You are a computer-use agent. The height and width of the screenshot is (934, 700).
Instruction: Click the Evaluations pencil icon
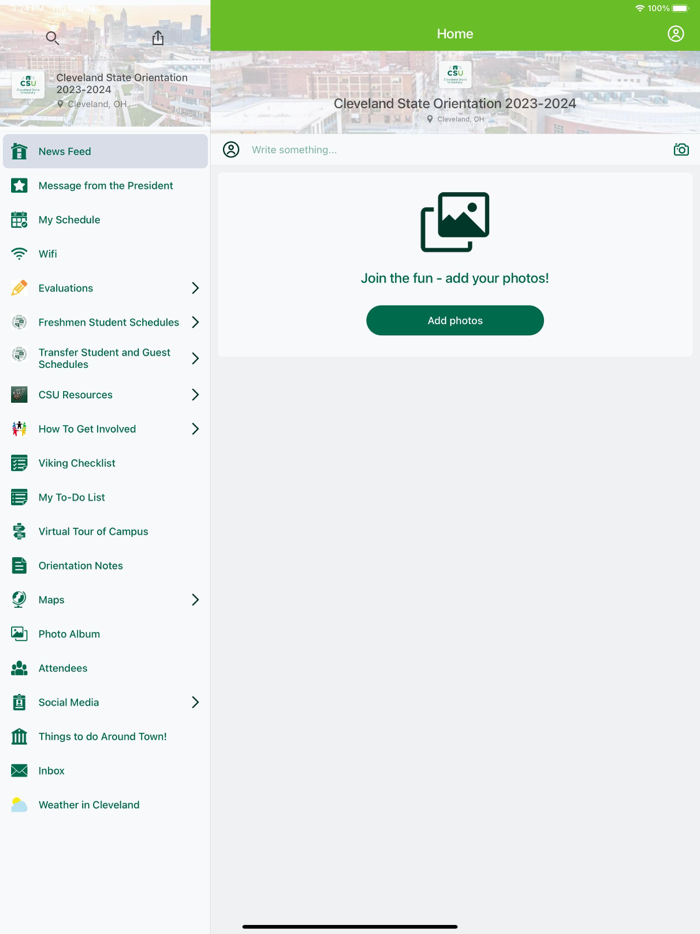tap(19, 288)
